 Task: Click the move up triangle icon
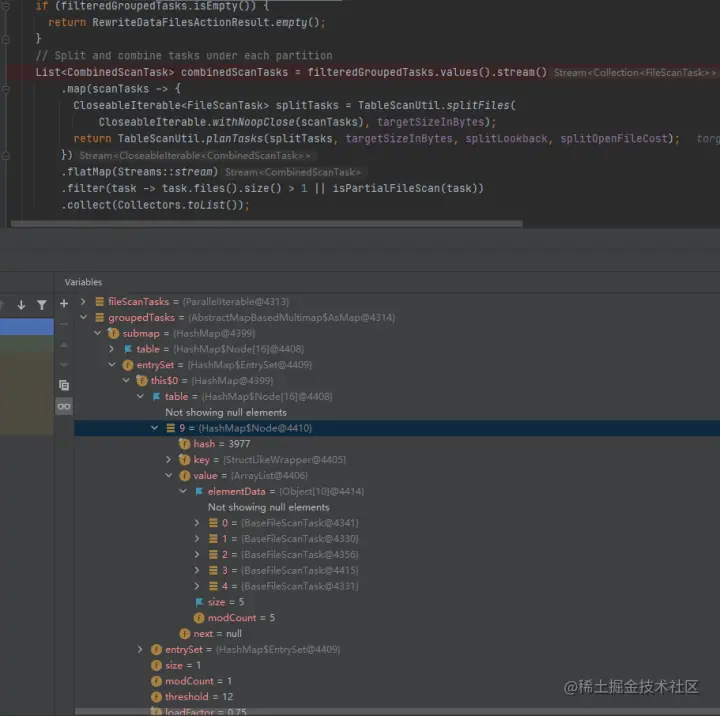point(64,344)
